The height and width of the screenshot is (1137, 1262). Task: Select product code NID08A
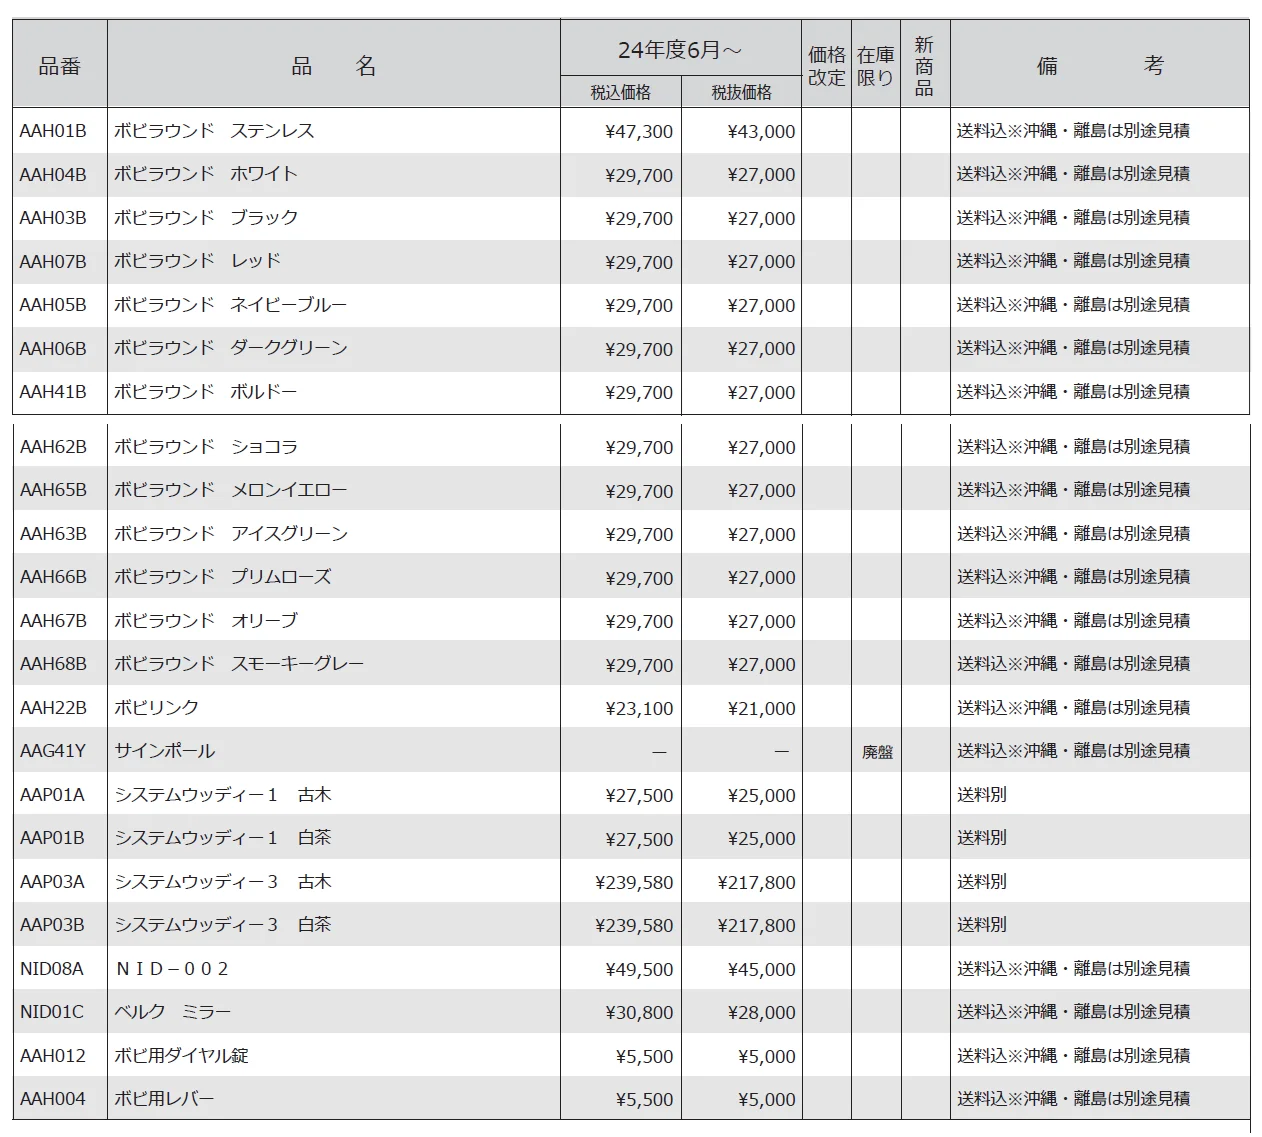tap(52, 969)
